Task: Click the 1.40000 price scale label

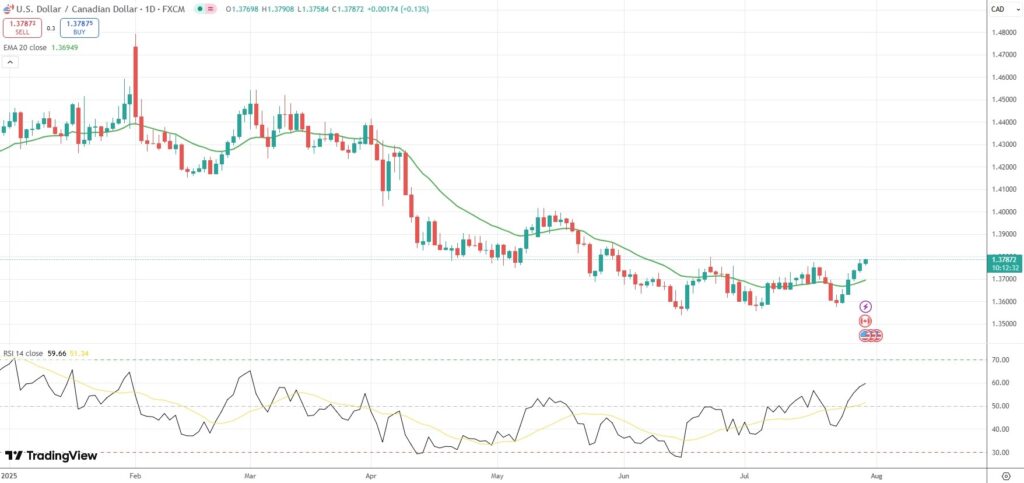Action: click(x=1002, y=212)
